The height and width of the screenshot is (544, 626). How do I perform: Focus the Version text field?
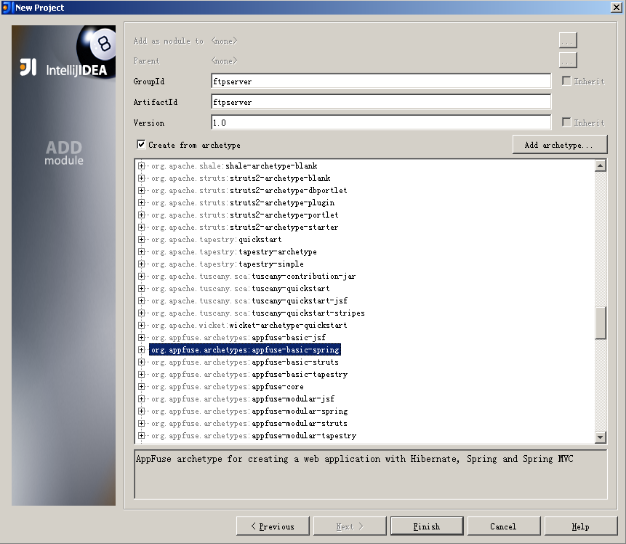coord(381,123)
